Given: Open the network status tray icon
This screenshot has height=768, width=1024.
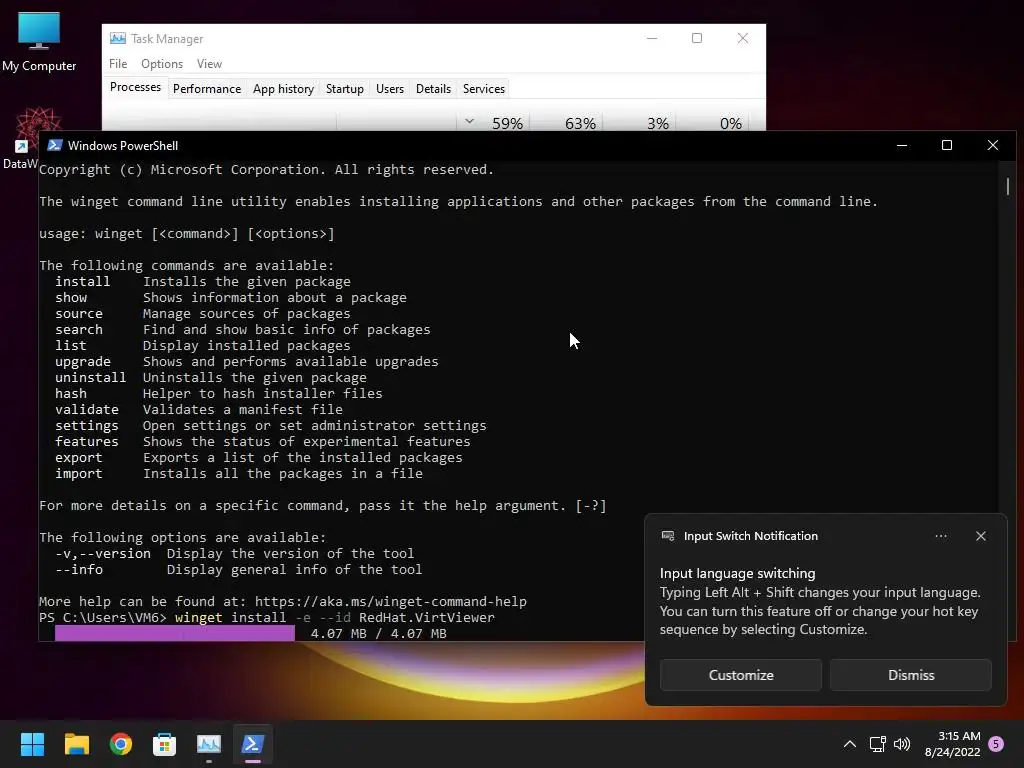Looking at the screenshot, I should point(877,744).
